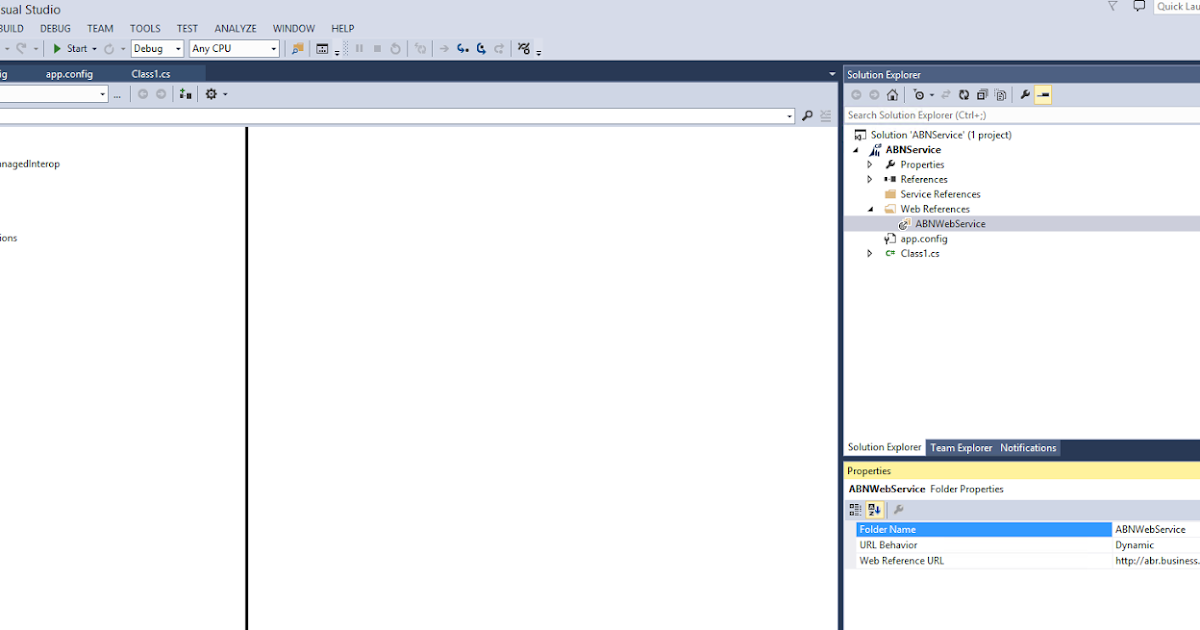Click the Step Out icon
1200x630 pixels.
click(498, 48)
